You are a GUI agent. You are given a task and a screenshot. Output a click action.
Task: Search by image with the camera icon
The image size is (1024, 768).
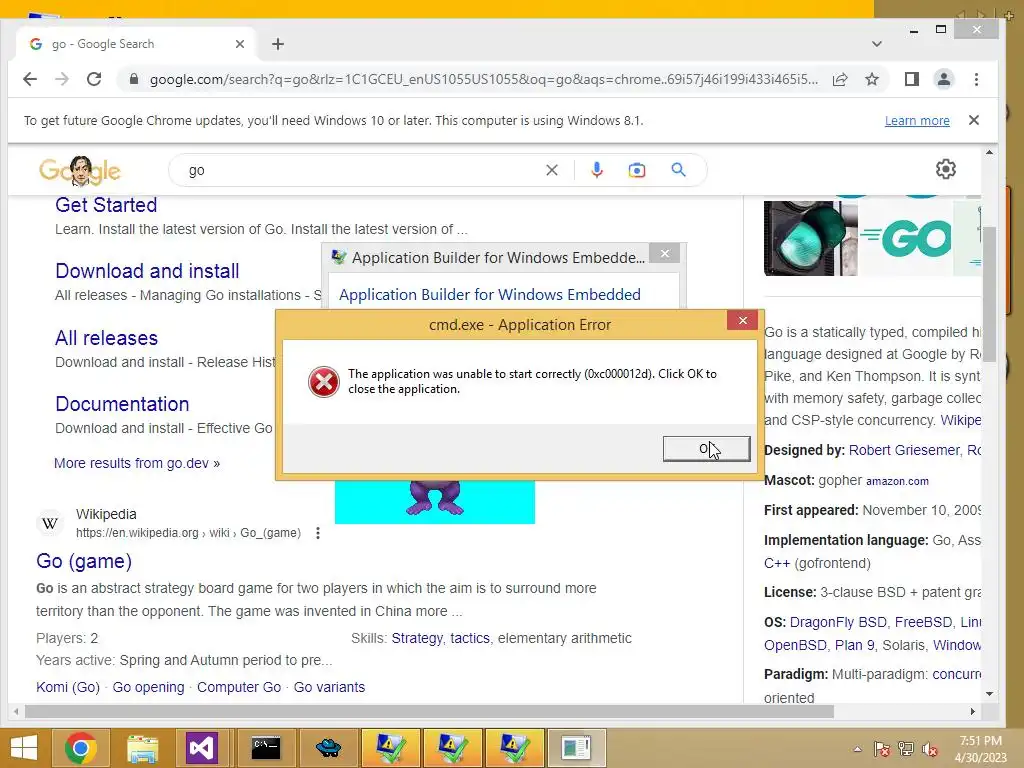pos(637,170)
